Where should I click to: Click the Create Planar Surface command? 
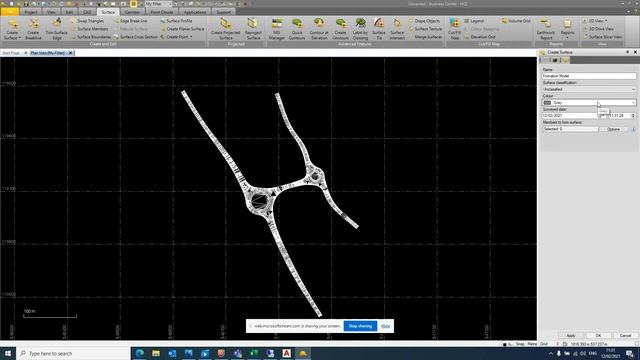click(x=182, y=29)
